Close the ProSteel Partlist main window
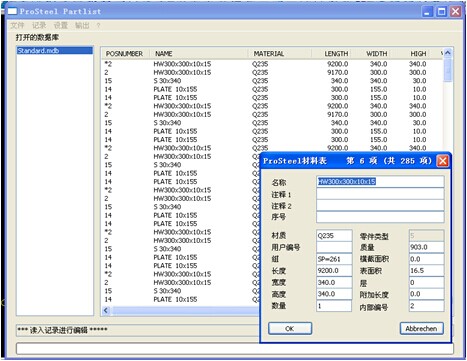The width and height of the screenshot is (467, 361). coord(455,12)
